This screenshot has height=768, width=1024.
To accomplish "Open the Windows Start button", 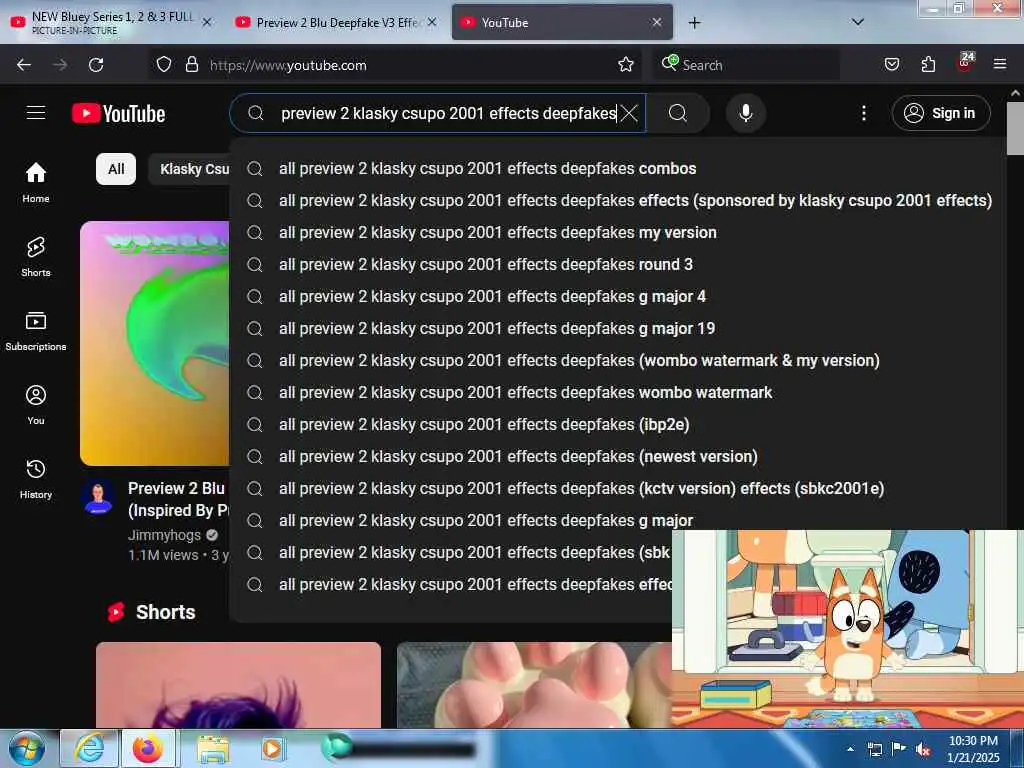I will pyautogui.click(x=26, y=748).
